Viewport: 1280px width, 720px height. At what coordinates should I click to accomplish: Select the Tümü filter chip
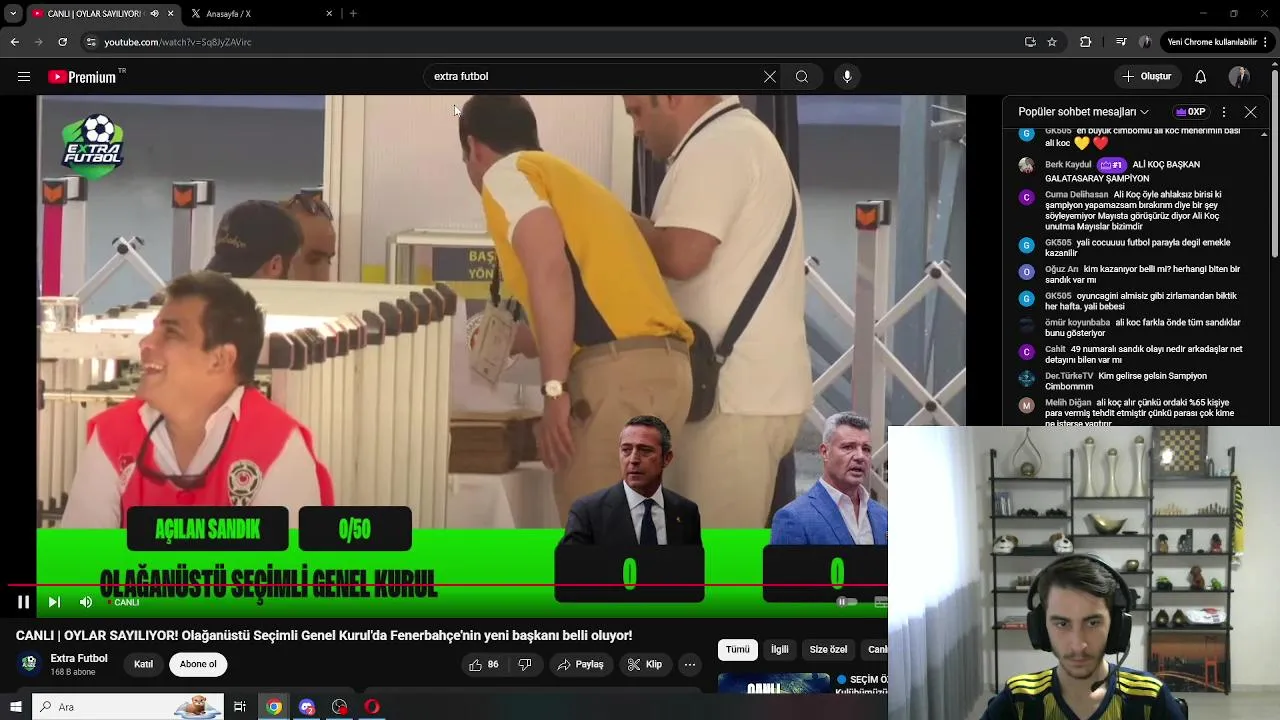(x=737, y=650)
